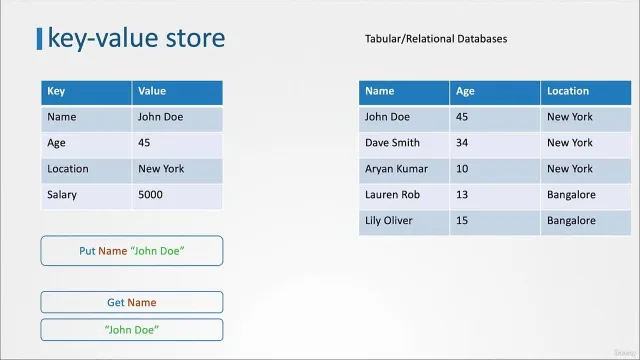Image resolution: width=640 pixels, height=360 pixels.
Task: Click the blue bar beside the title
Action: click(x=39, y=39)
